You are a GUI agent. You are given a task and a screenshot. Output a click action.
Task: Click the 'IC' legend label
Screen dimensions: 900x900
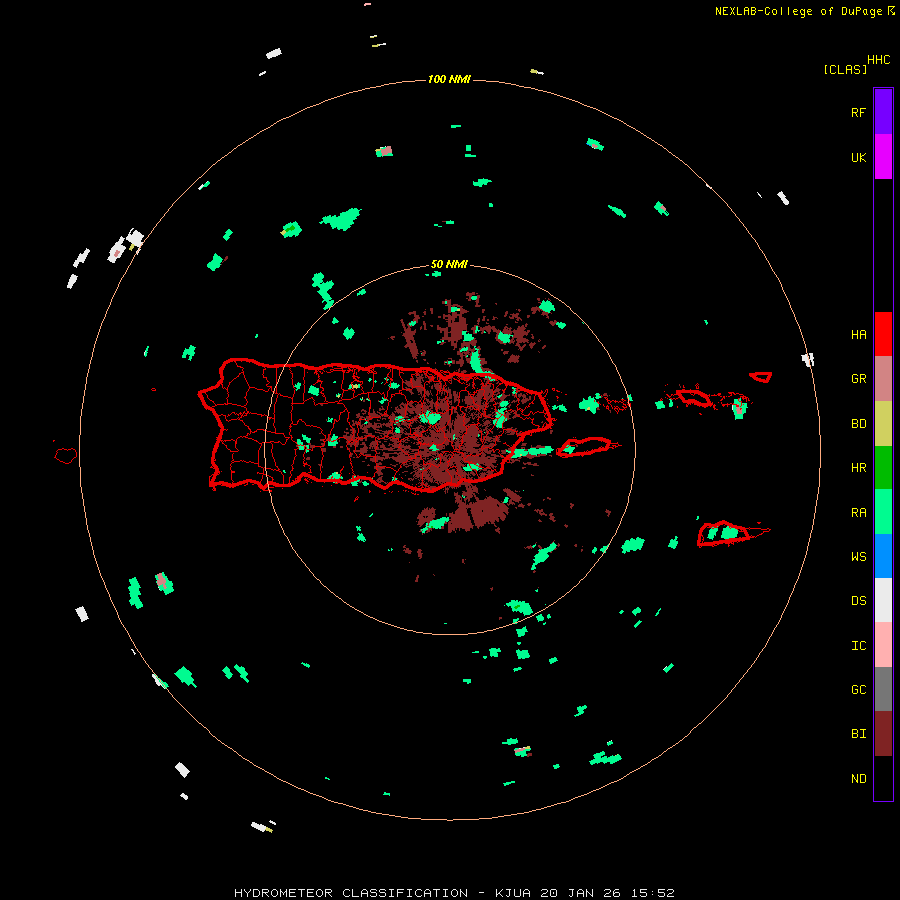[x=858, y=646]
